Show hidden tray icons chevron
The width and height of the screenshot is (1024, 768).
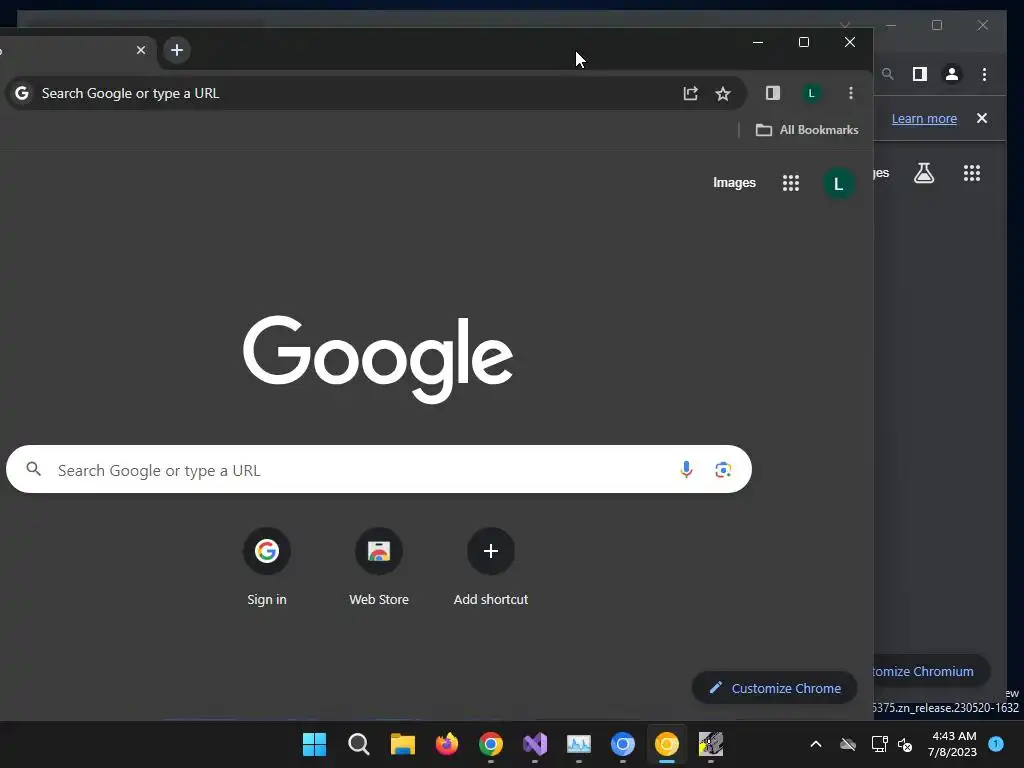816,744
